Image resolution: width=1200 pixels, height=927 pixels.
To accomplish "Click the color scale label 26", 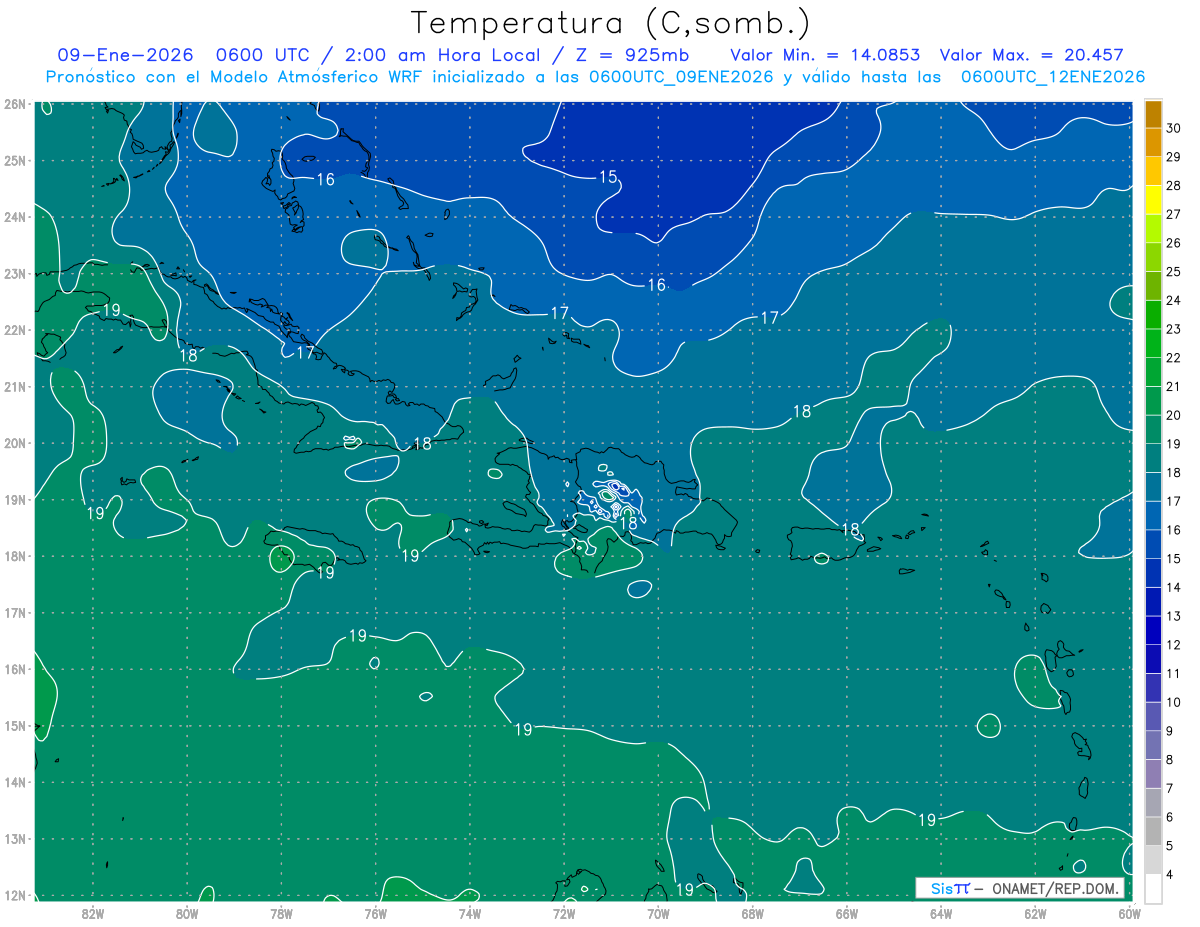I will (x=1174, y=242).
